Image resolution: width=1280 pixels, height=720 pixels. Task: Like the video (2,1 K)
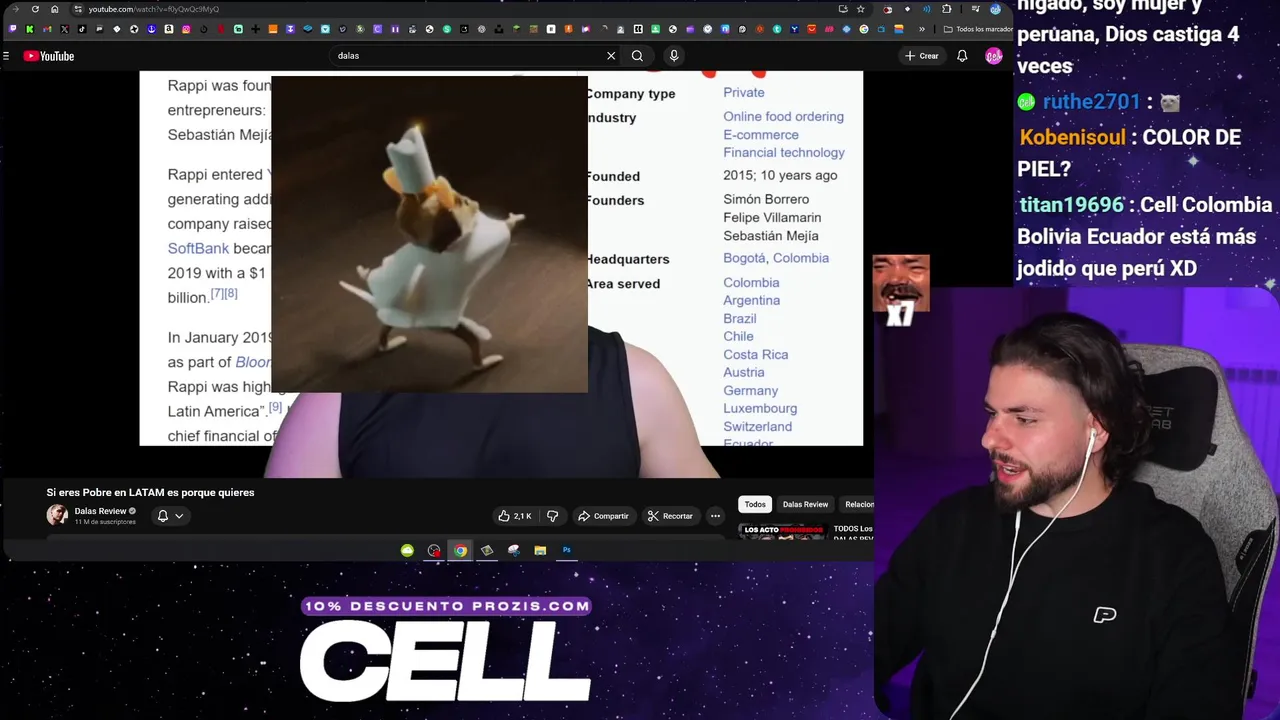[x=515, y=516]
